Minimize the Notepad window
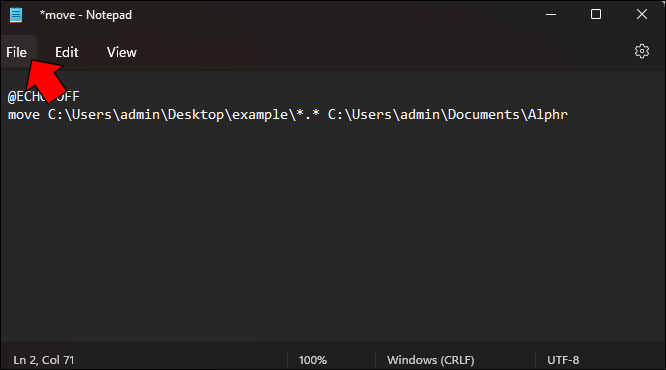Viewport: 666px width, 370px height. [x=551, y=14]
